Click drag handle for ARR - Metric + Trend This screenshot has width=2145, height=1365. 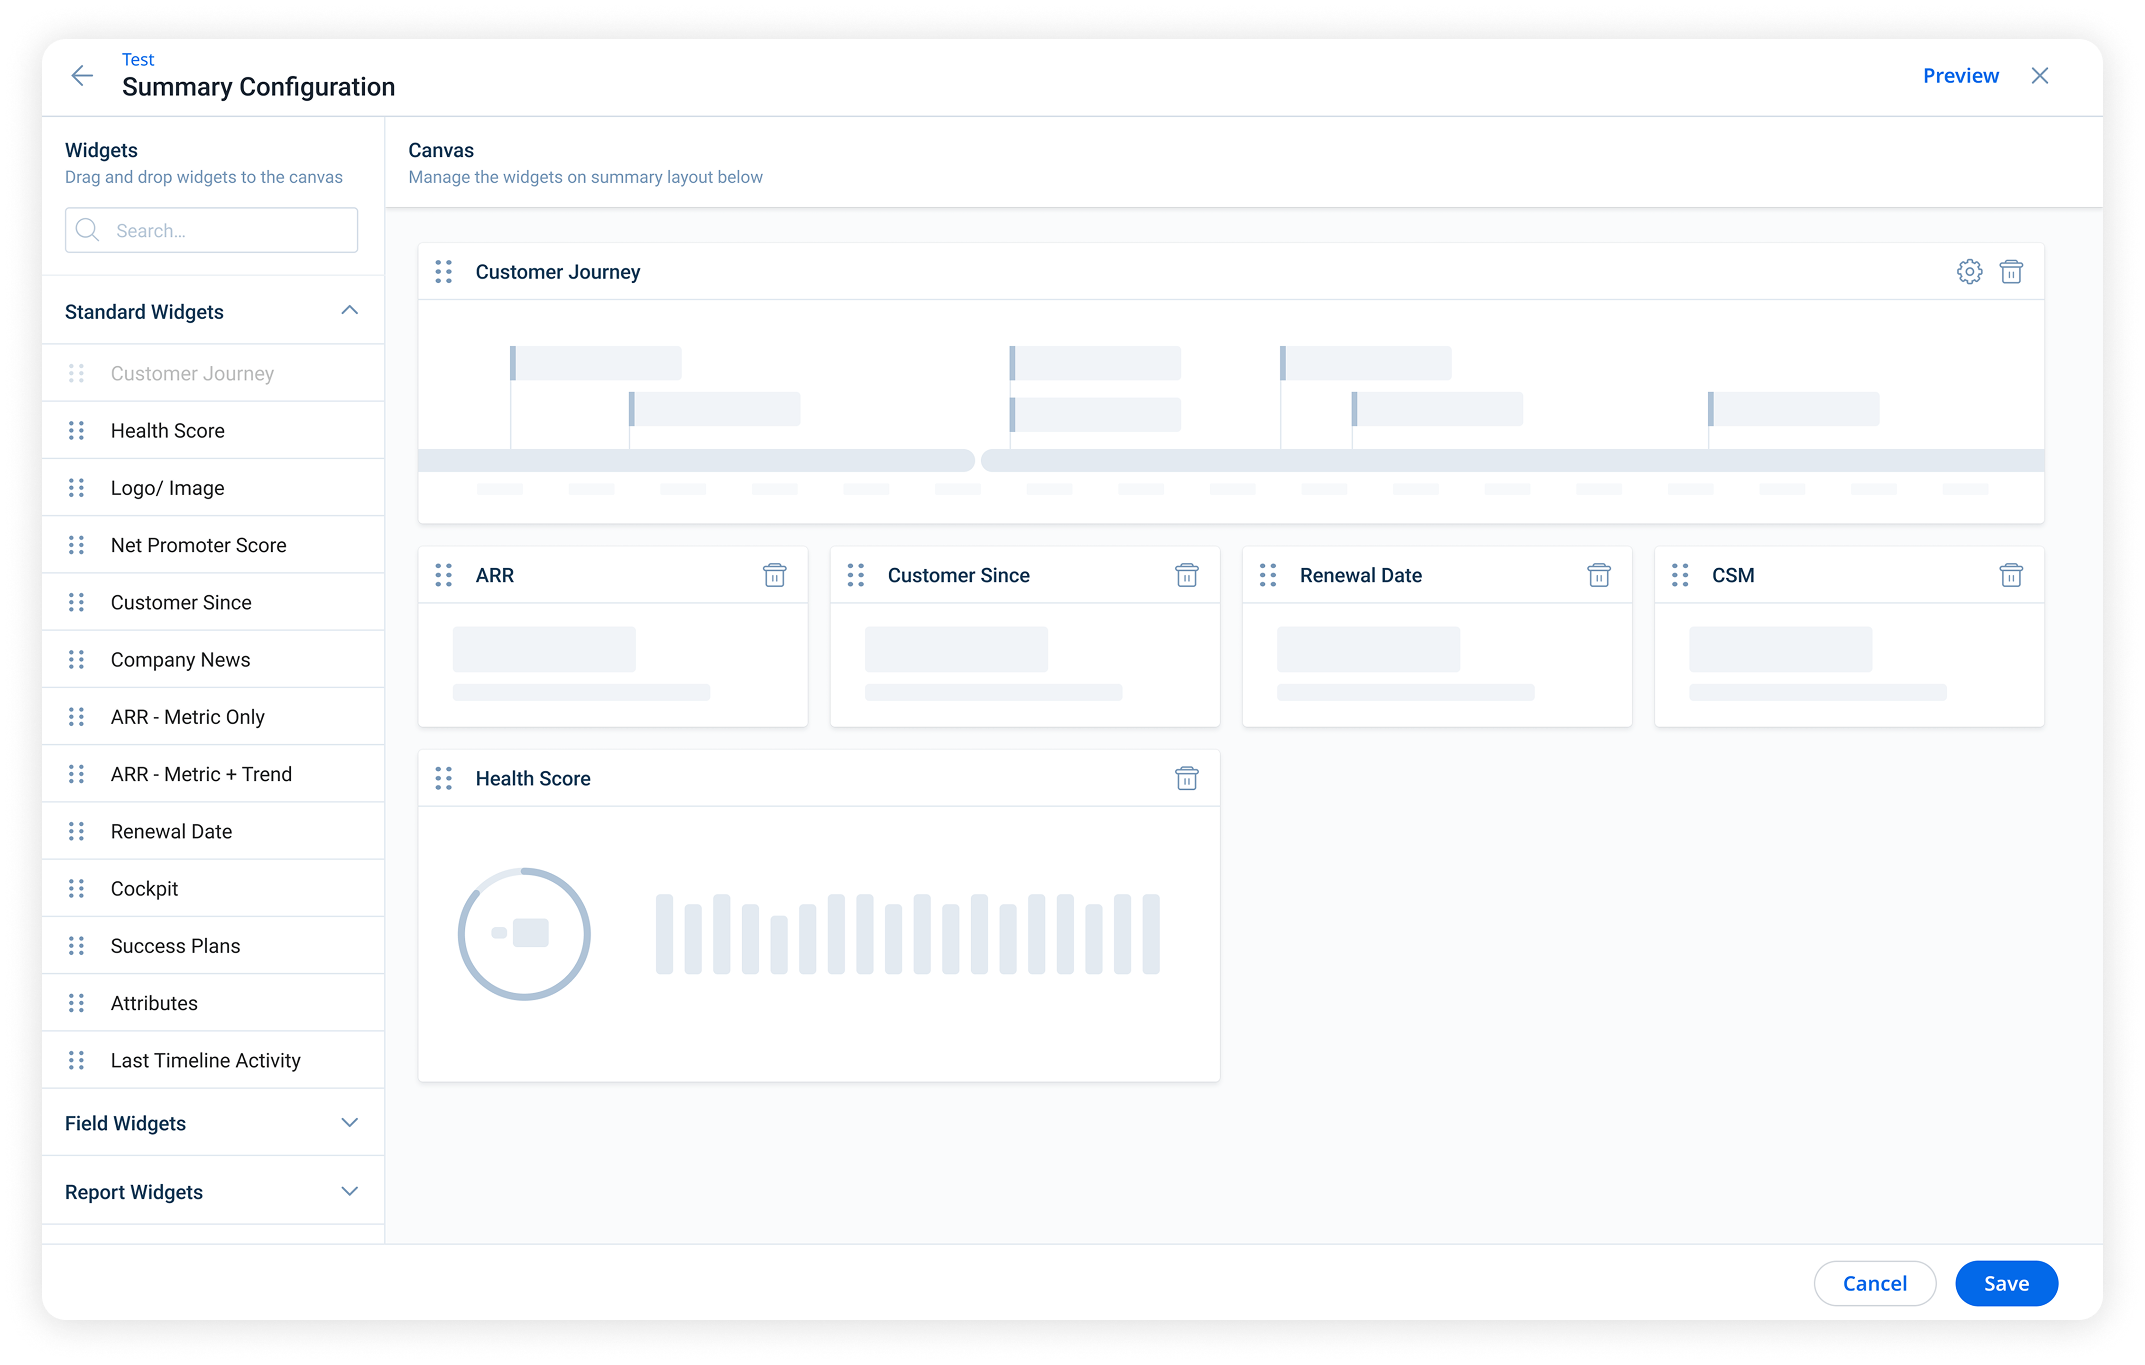[76, 773]
